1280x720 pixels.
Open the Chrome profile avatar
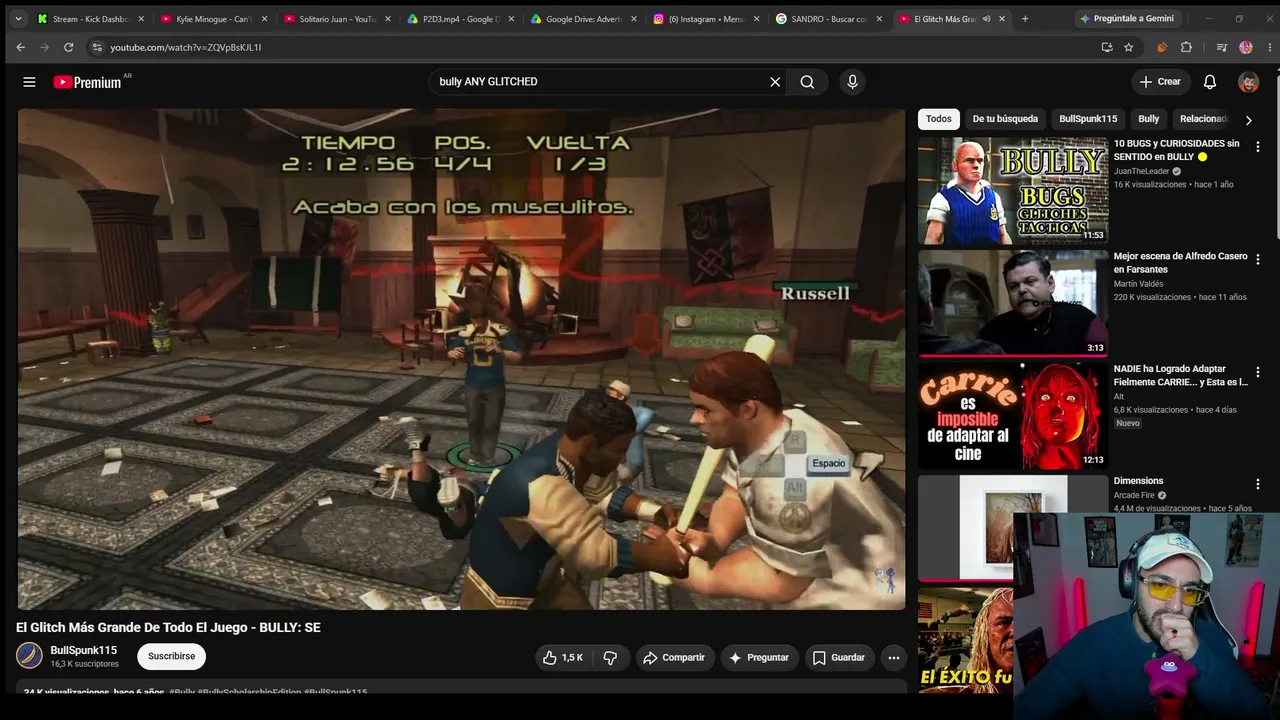click(1246, 47)
